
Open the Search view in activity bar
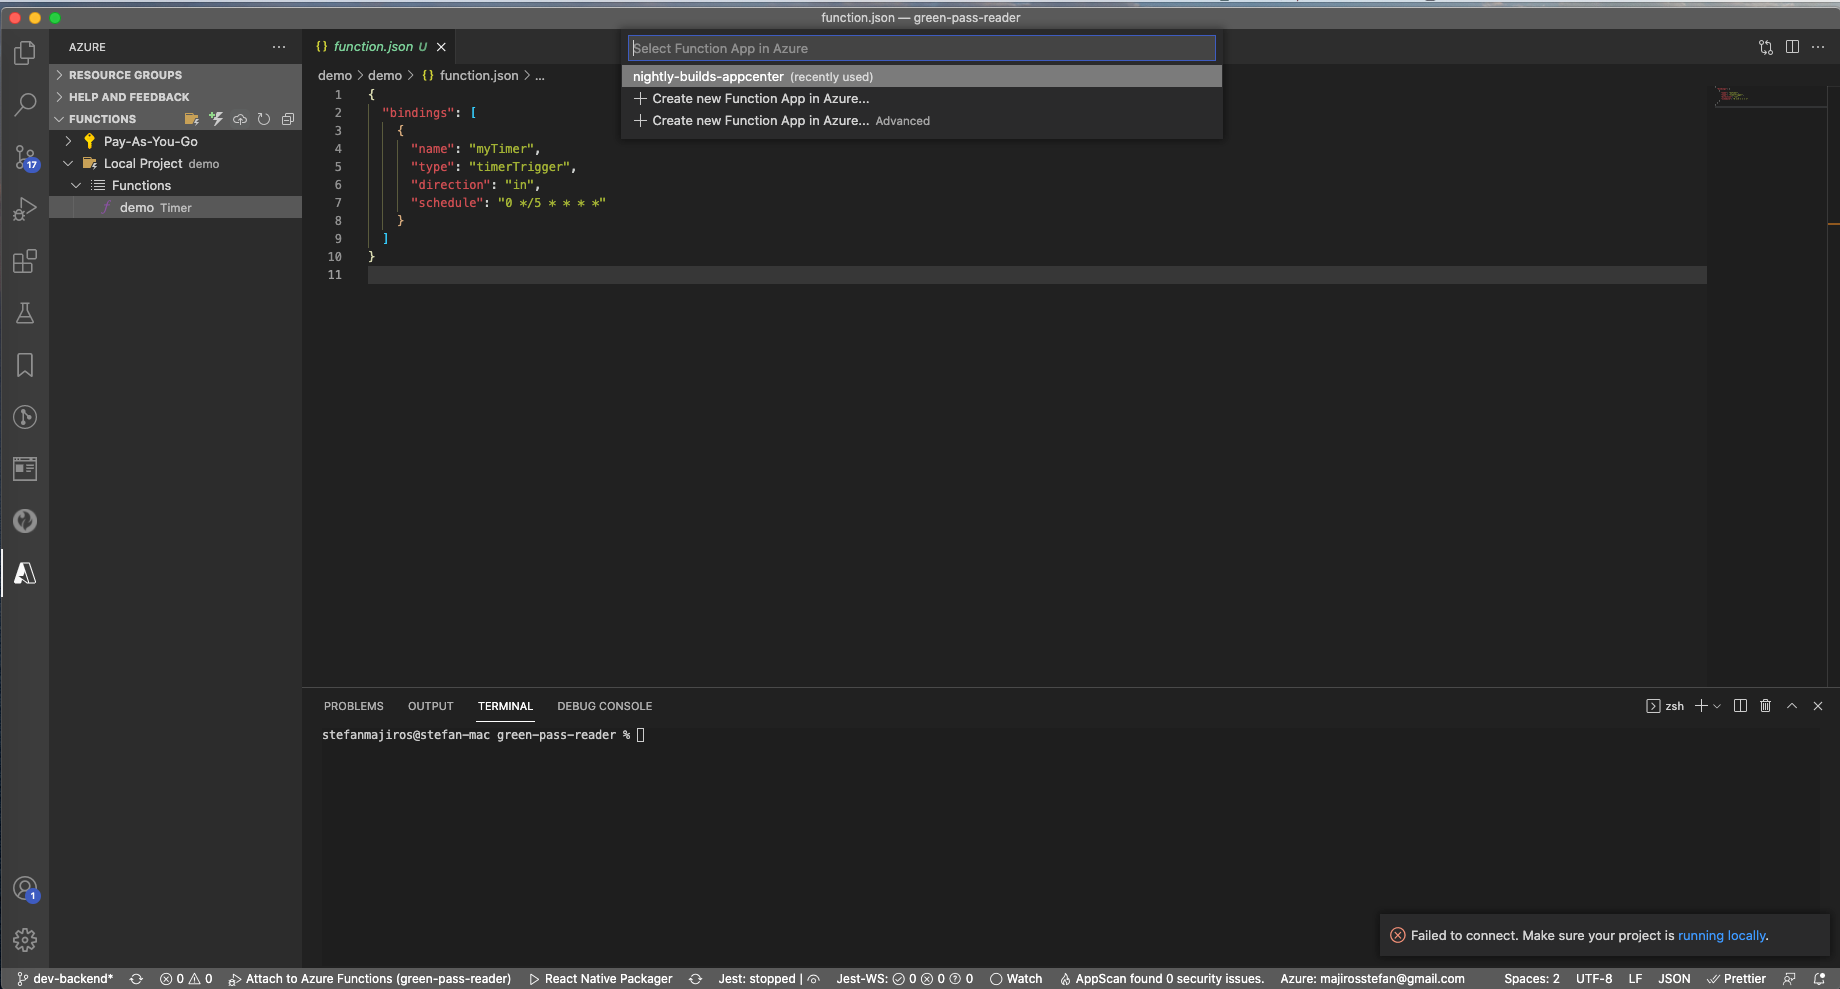click(x=25, y=104)
